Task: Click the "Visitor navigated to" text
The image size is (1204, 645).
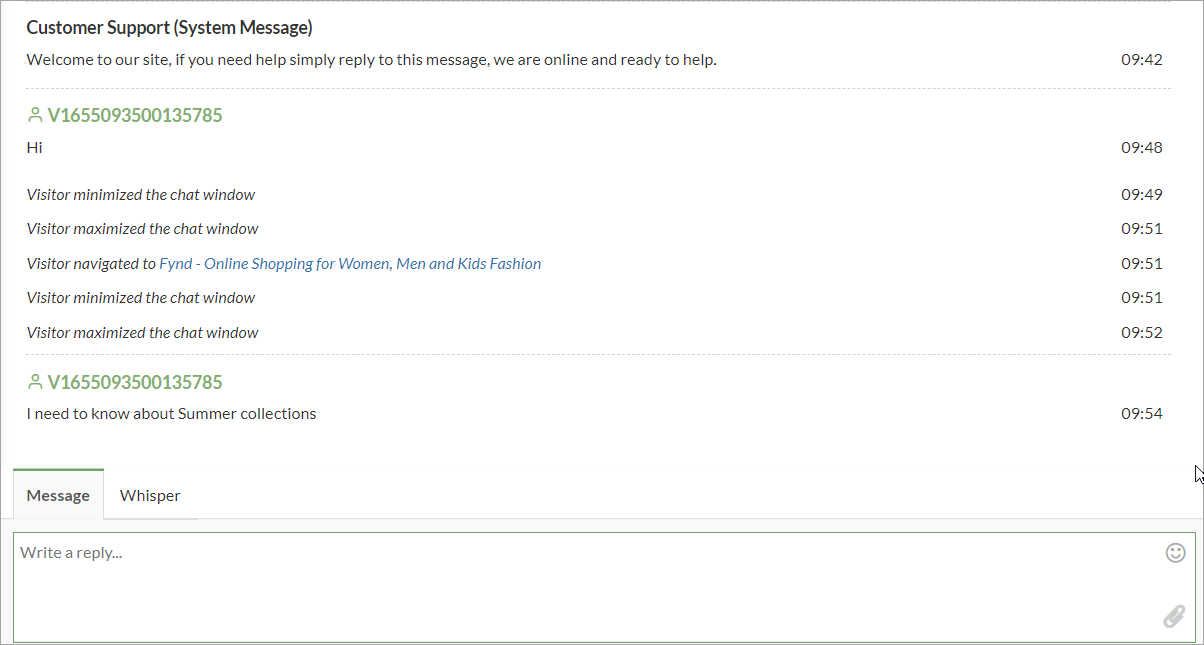Action: pyautogui.click(x=91, y=264)
